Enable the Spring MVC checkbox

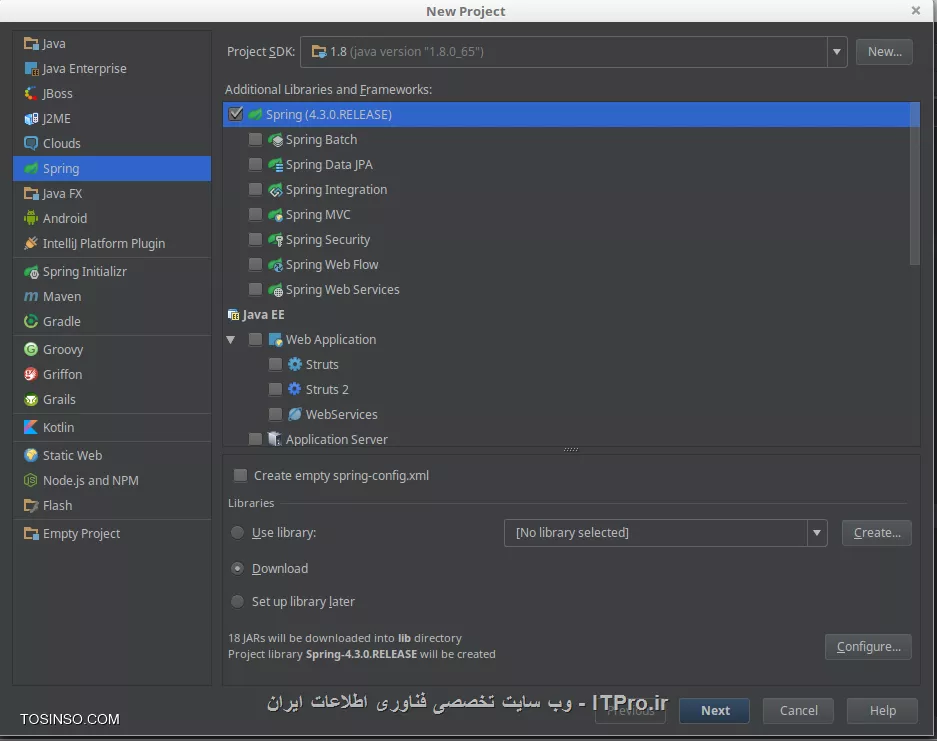[x=255, y=214]
